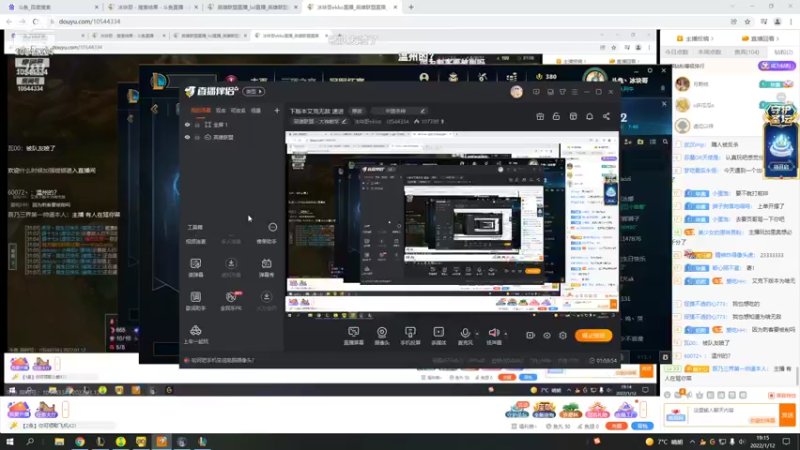This screenshot has width=800, height=450.
Task: Open a new browser tab
Action: point(411,7)
